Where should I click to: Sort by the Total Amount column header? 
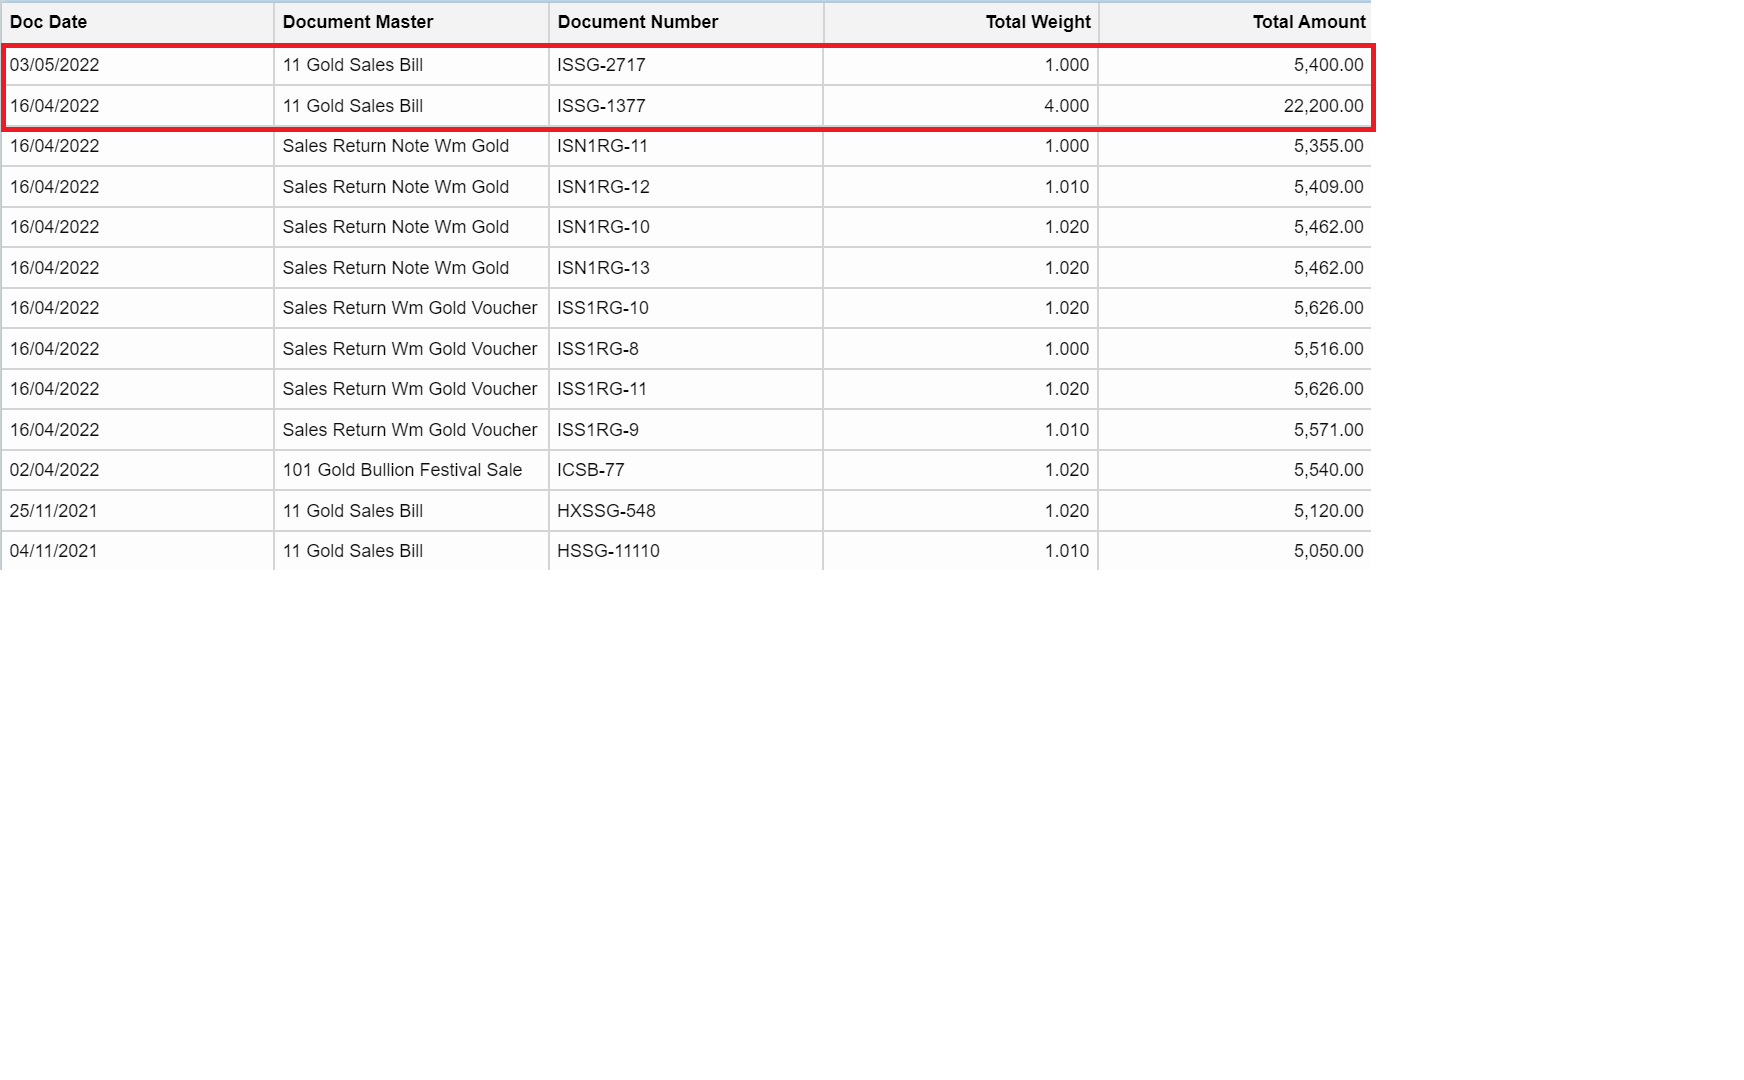click(x=1235, y=22)
